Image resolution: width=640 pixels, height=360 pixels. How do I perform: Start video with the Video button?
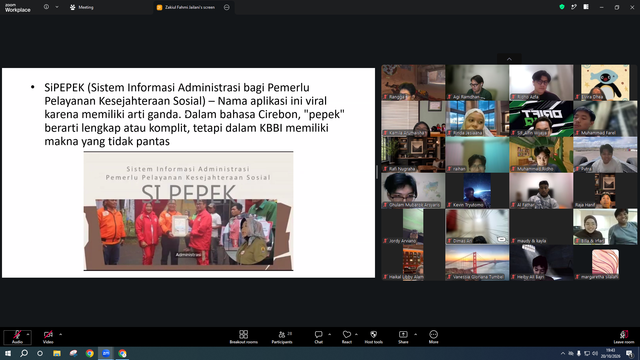[x=48, y=337]
